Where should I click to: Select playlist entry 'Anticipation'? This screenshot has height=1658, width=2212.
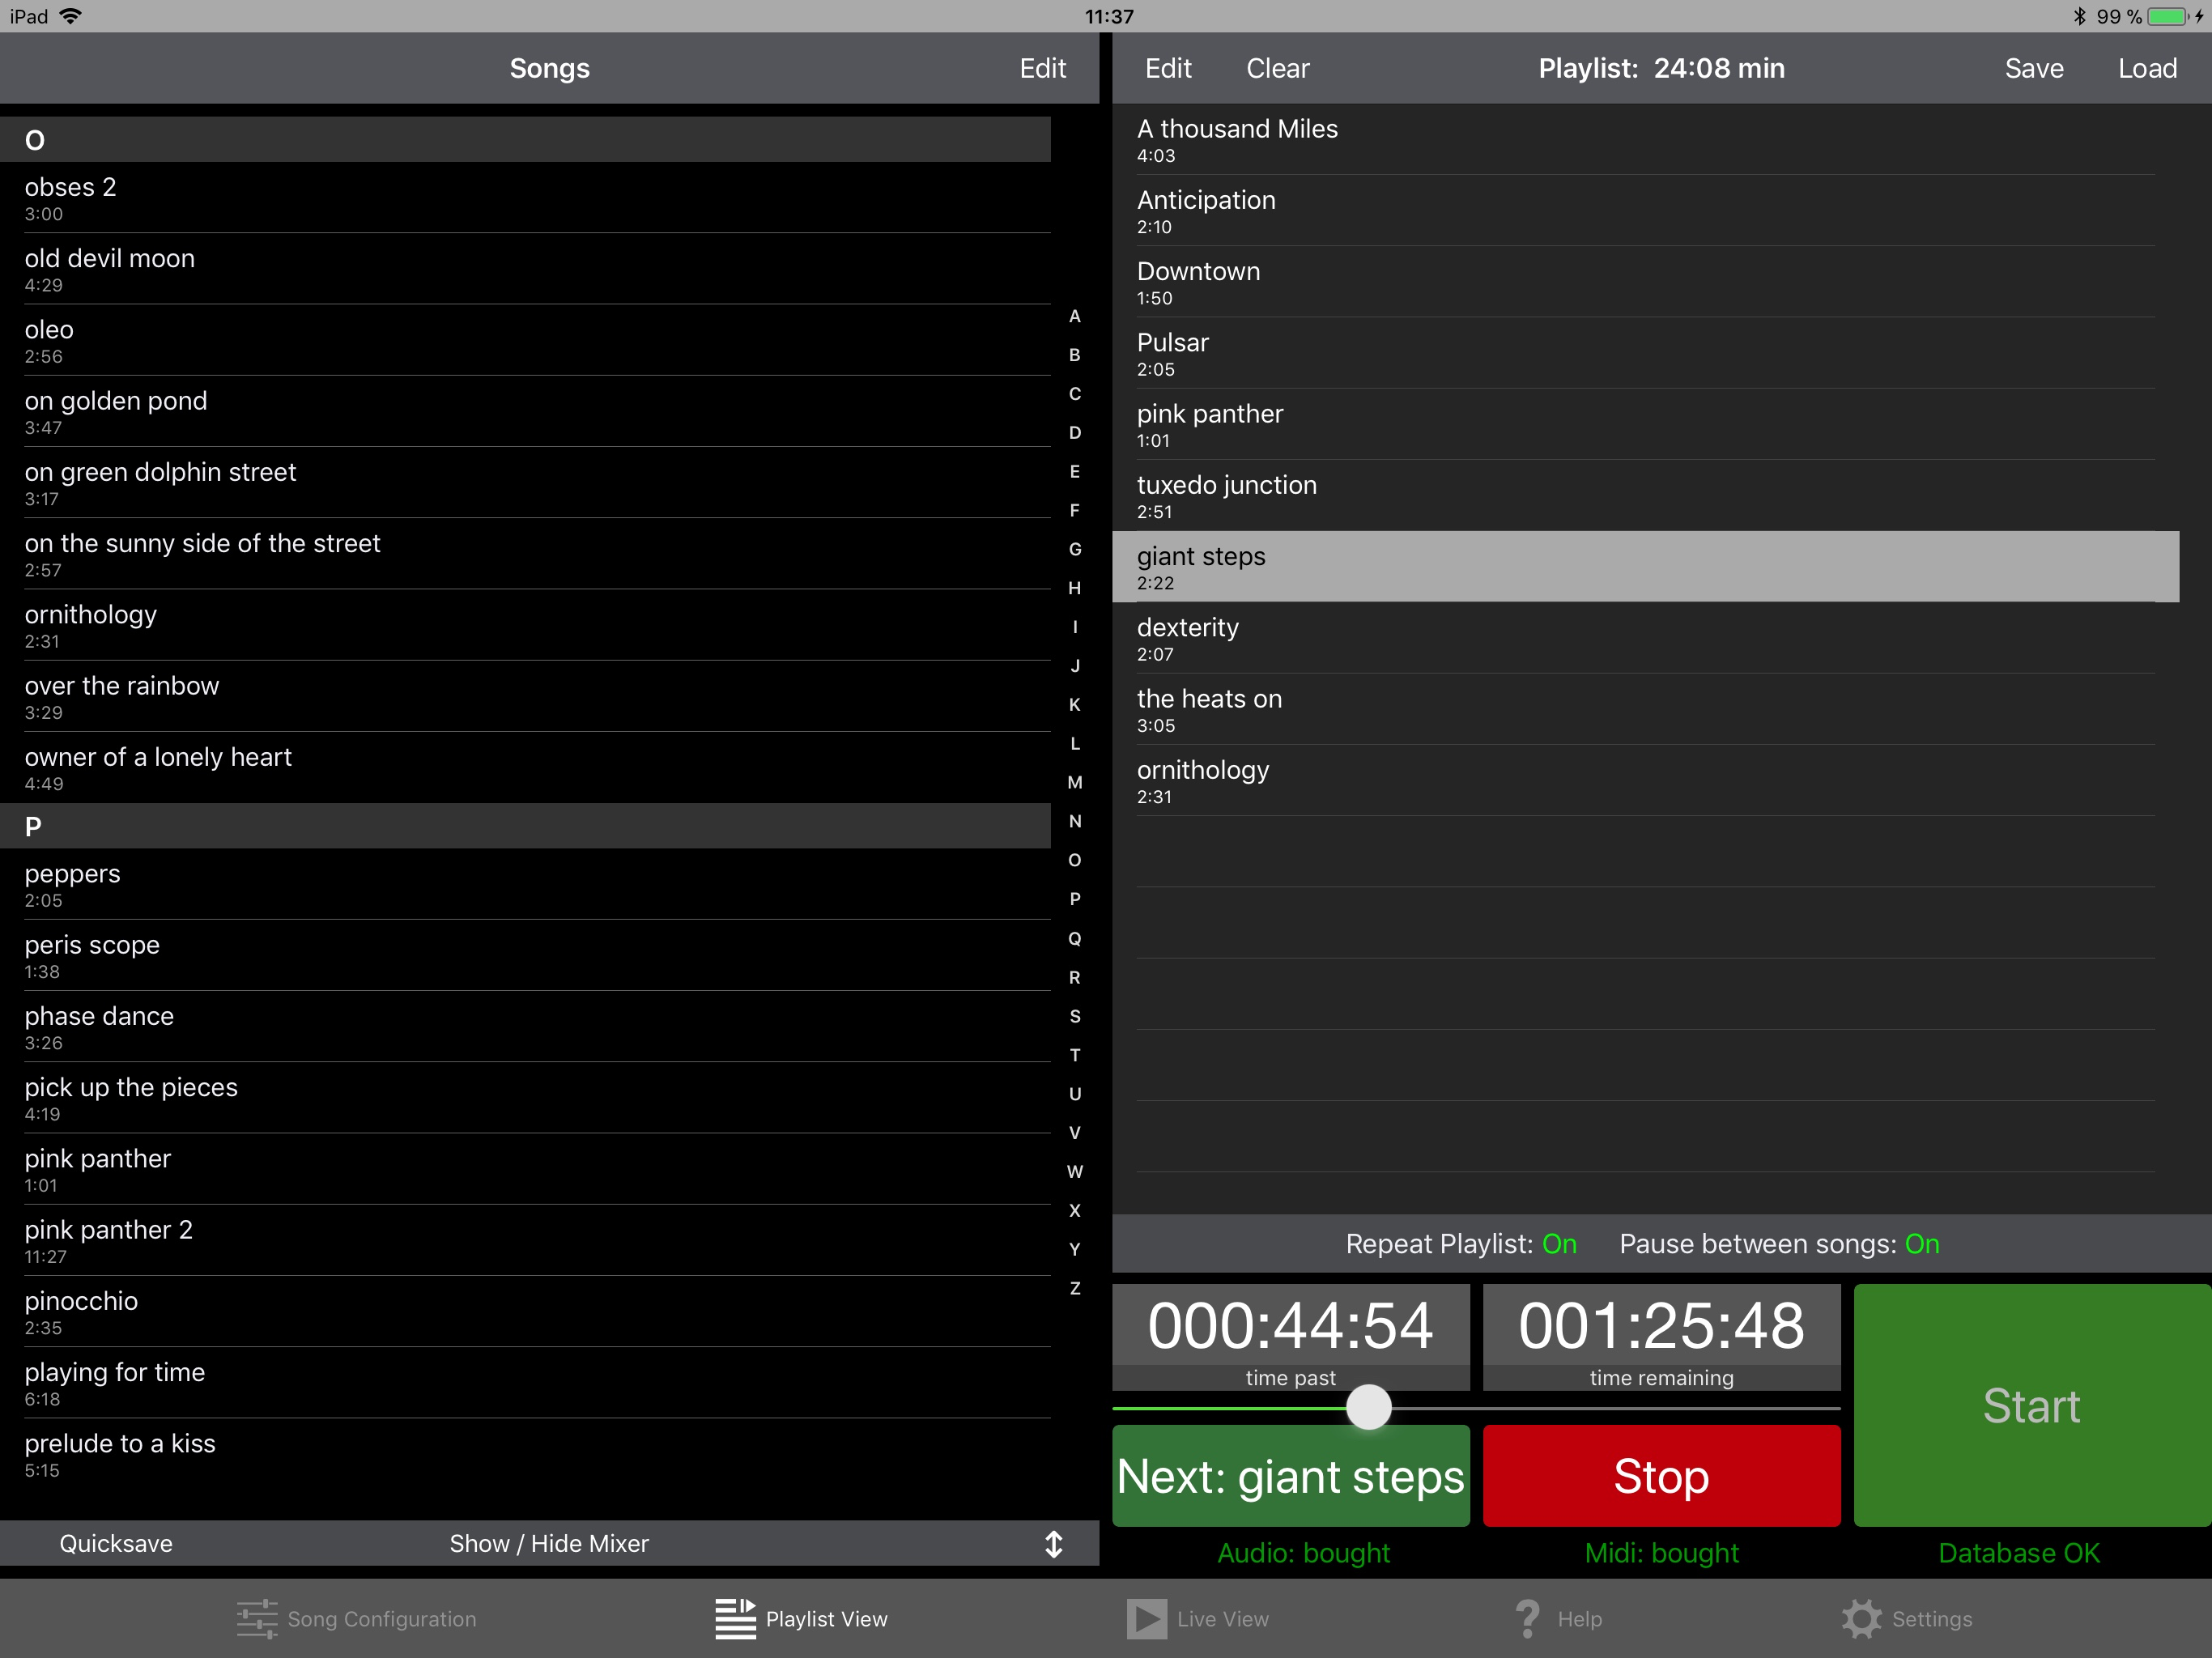1645,211
